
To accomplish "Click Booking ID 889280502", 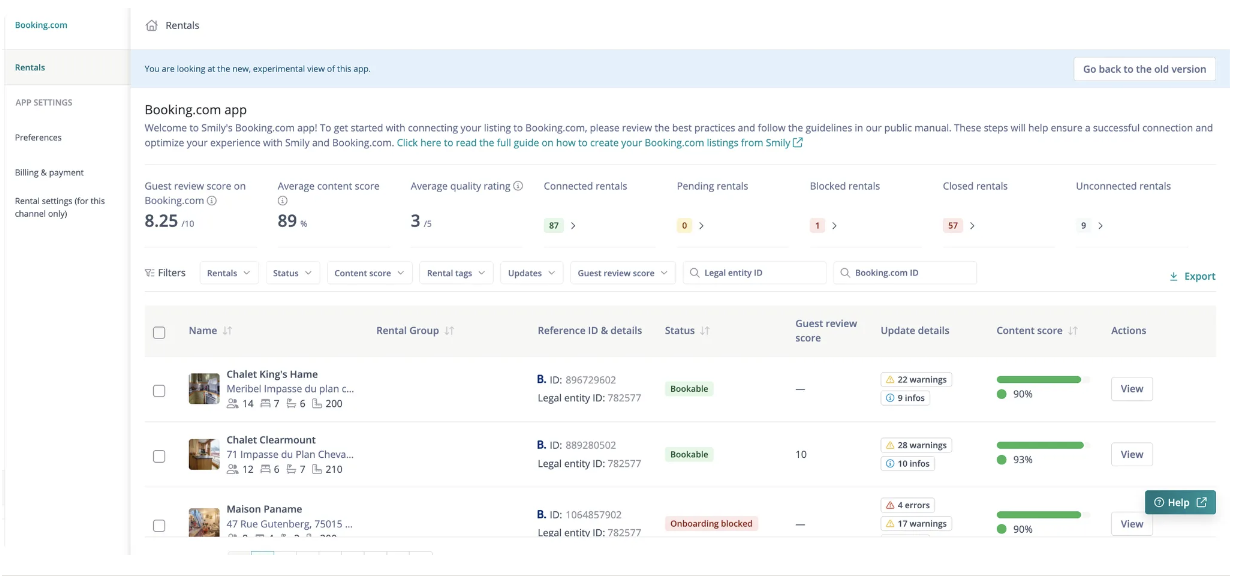I will 591,445.
